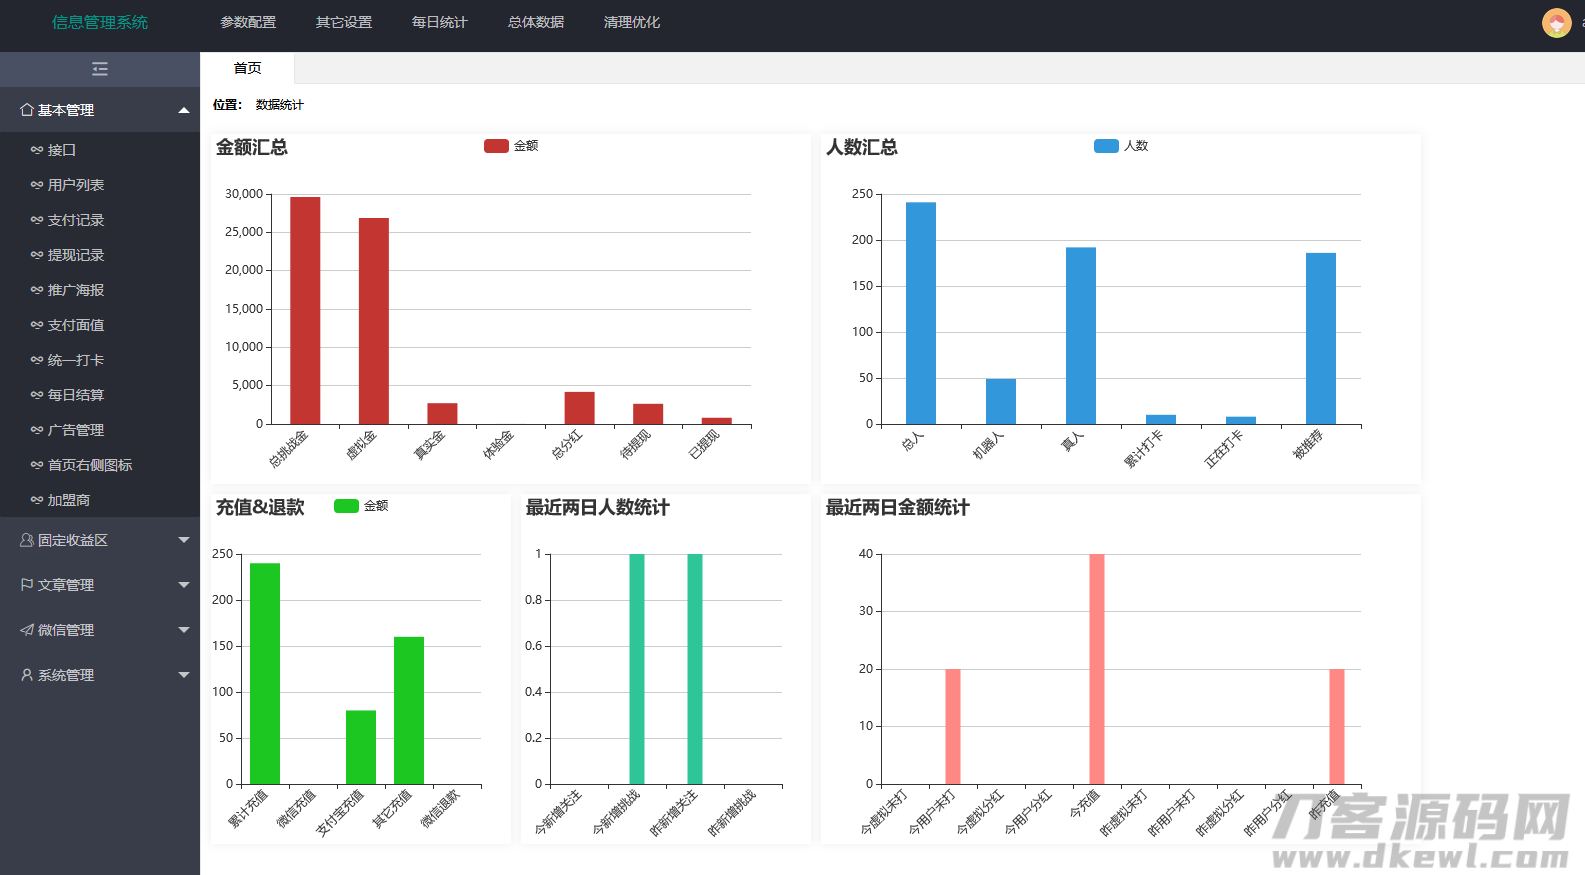The width and height of the screenshot is (1585, 875).
Task: Go to 提现记录 in the sidebar
Action: 76,255
